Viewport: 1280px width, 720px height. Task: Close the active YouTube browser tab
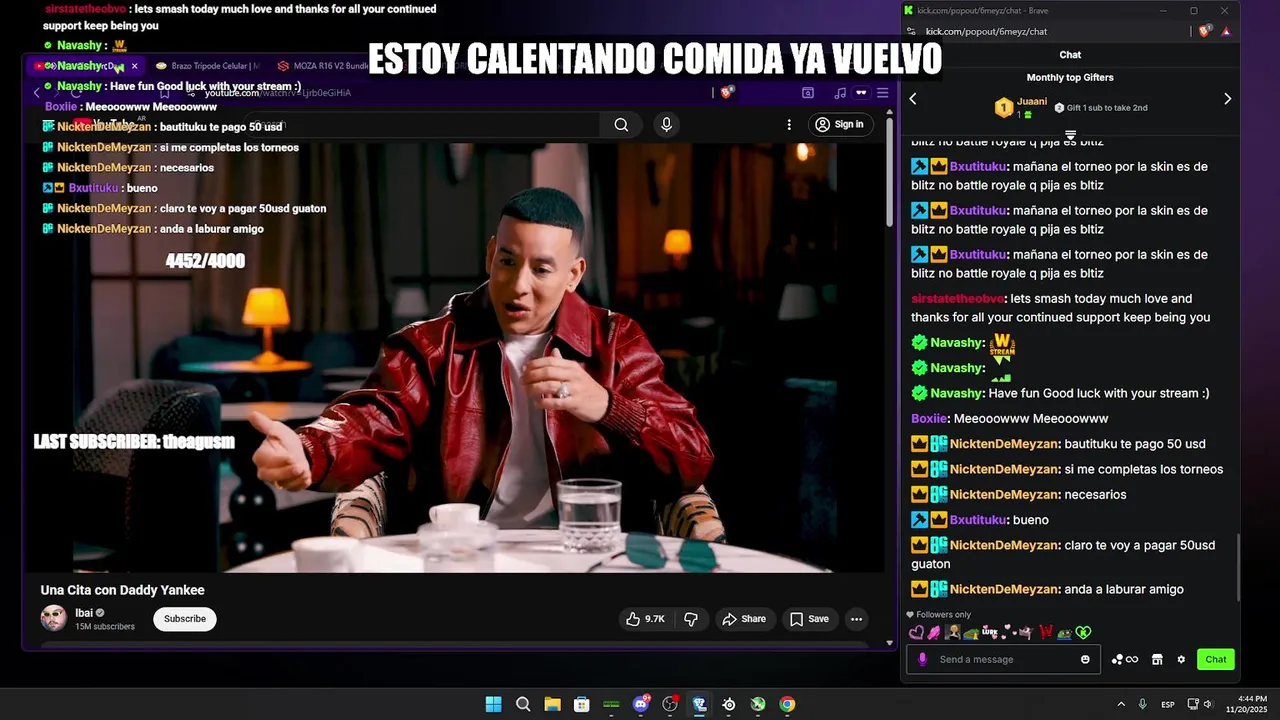(x=135, y=66)
